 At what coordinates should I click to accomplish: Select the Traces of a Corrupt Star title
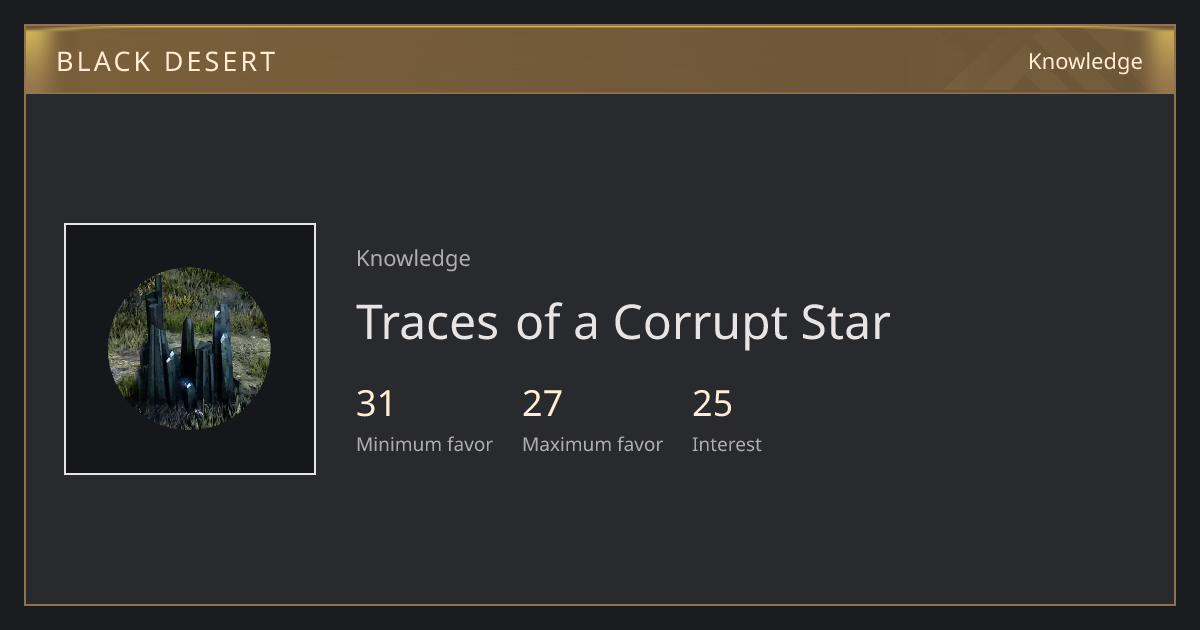(x=623, y=322)
